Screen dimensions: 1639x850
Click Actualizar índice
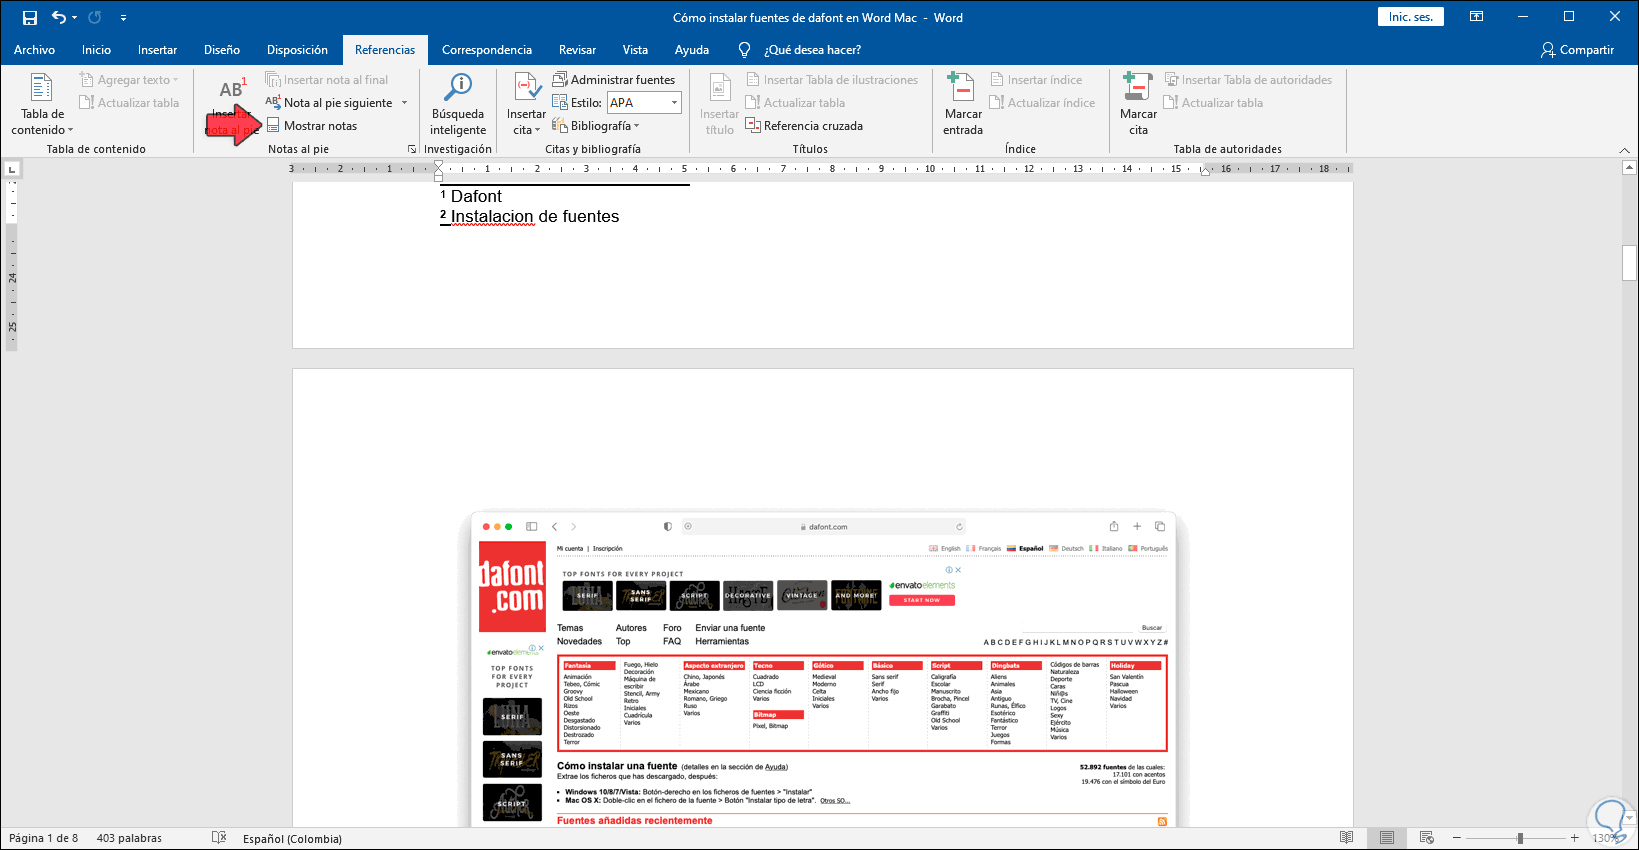(x=1043, y=103)
